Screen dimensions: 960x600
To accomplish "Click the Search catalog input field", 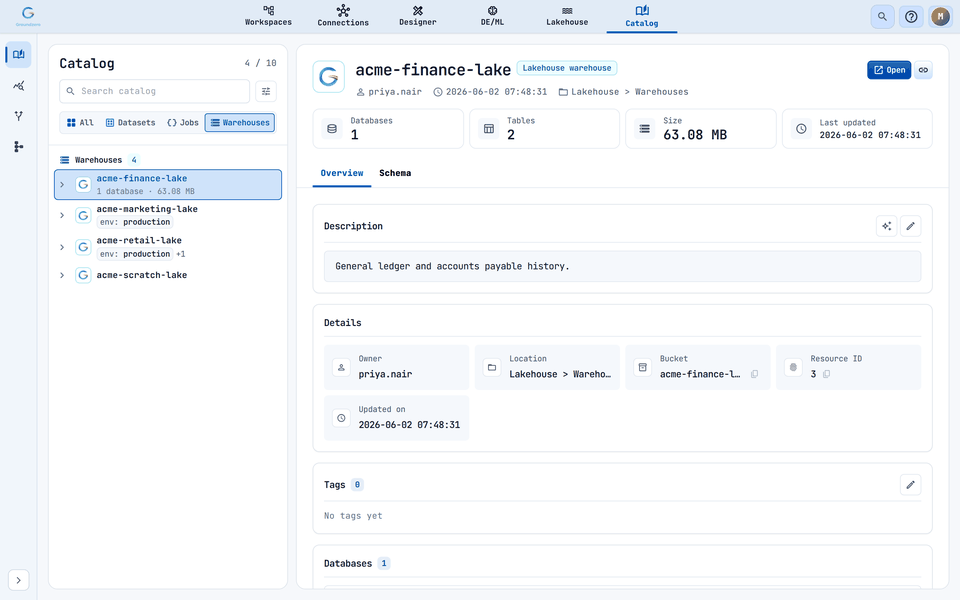I will [x=154, y=91].
